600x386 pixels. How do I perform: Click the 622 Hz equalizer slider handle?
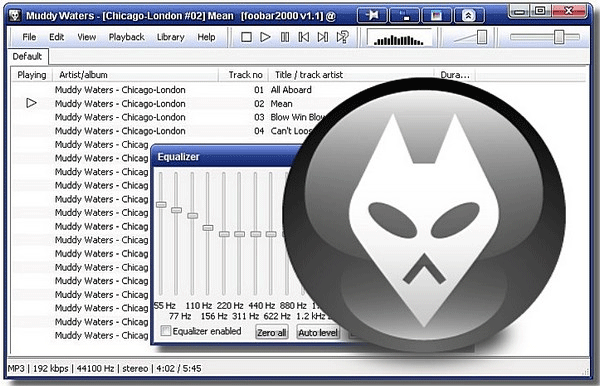coord(271,234)
